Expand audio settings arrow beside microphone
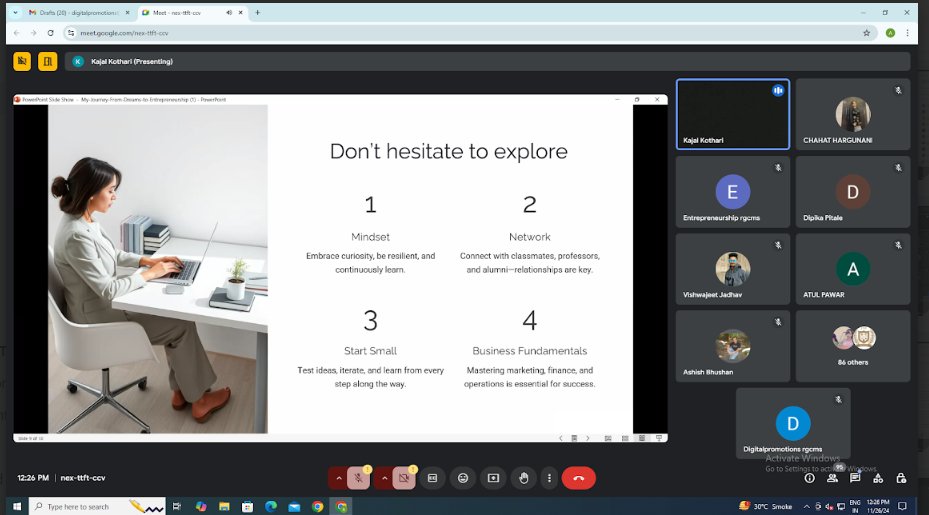Screen dimensions: 929x515 (x=338, y=478)
